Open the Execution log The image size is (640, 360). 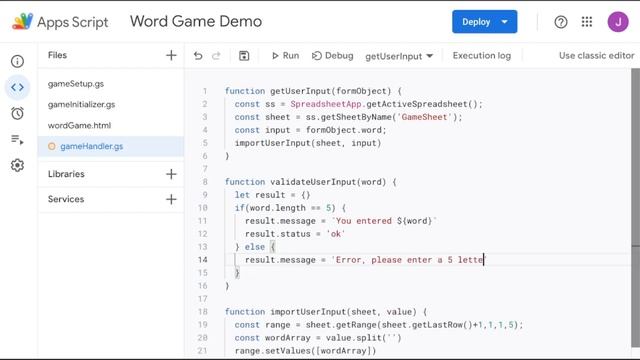coord(482,56)
